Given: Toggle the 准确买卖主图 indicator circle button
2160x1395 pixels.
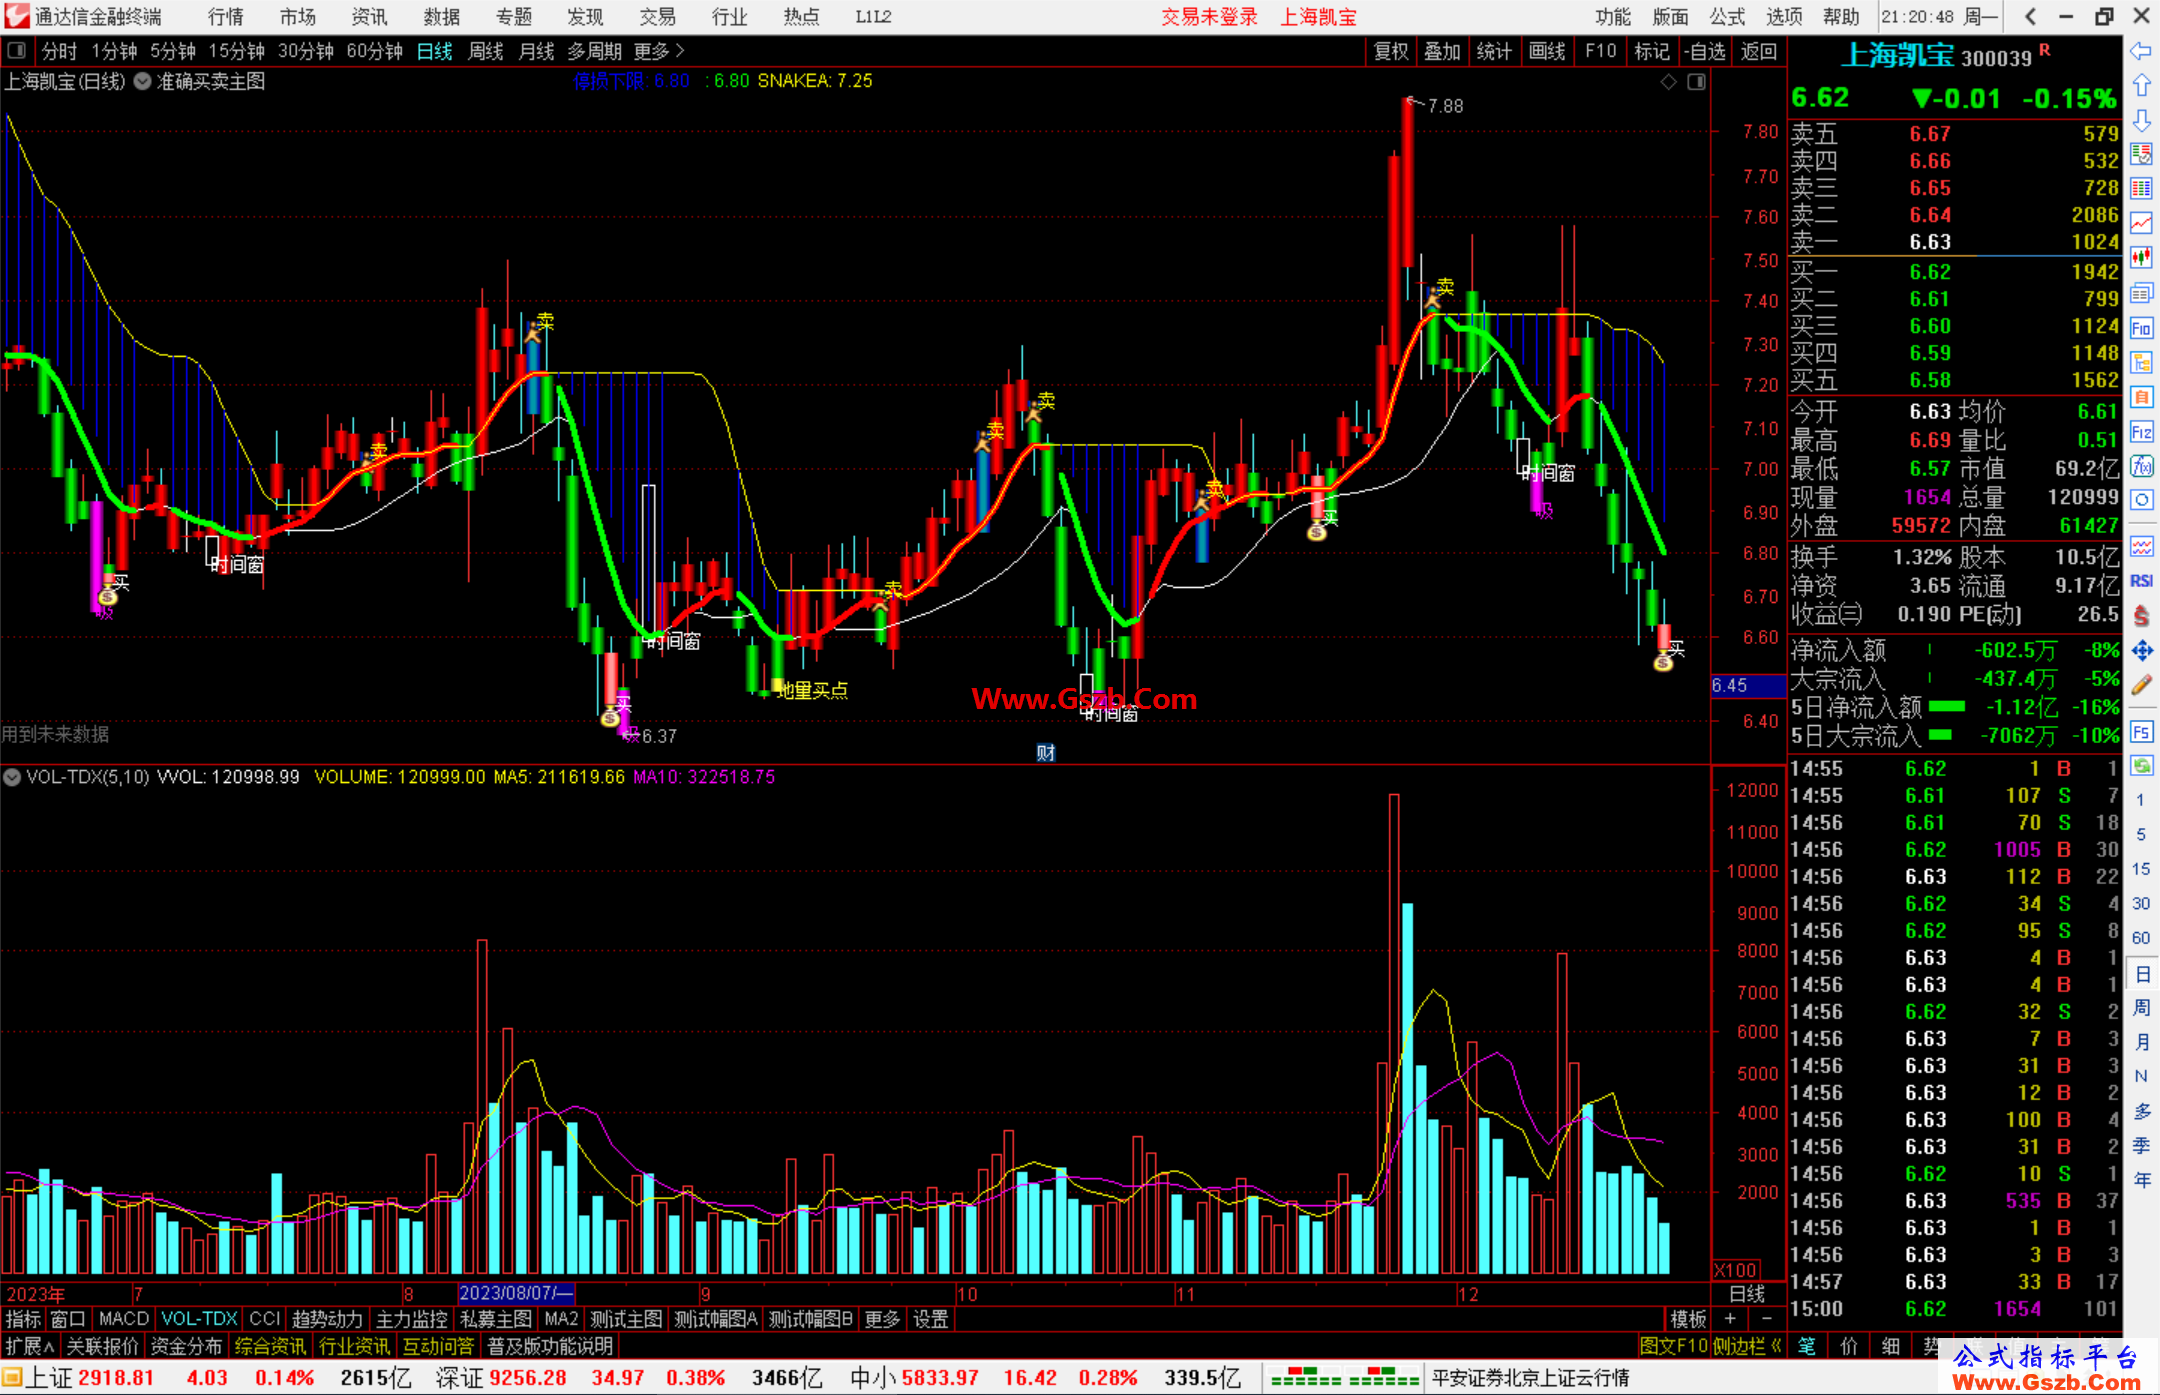Looking at the screenshot, I should point(143,82).
